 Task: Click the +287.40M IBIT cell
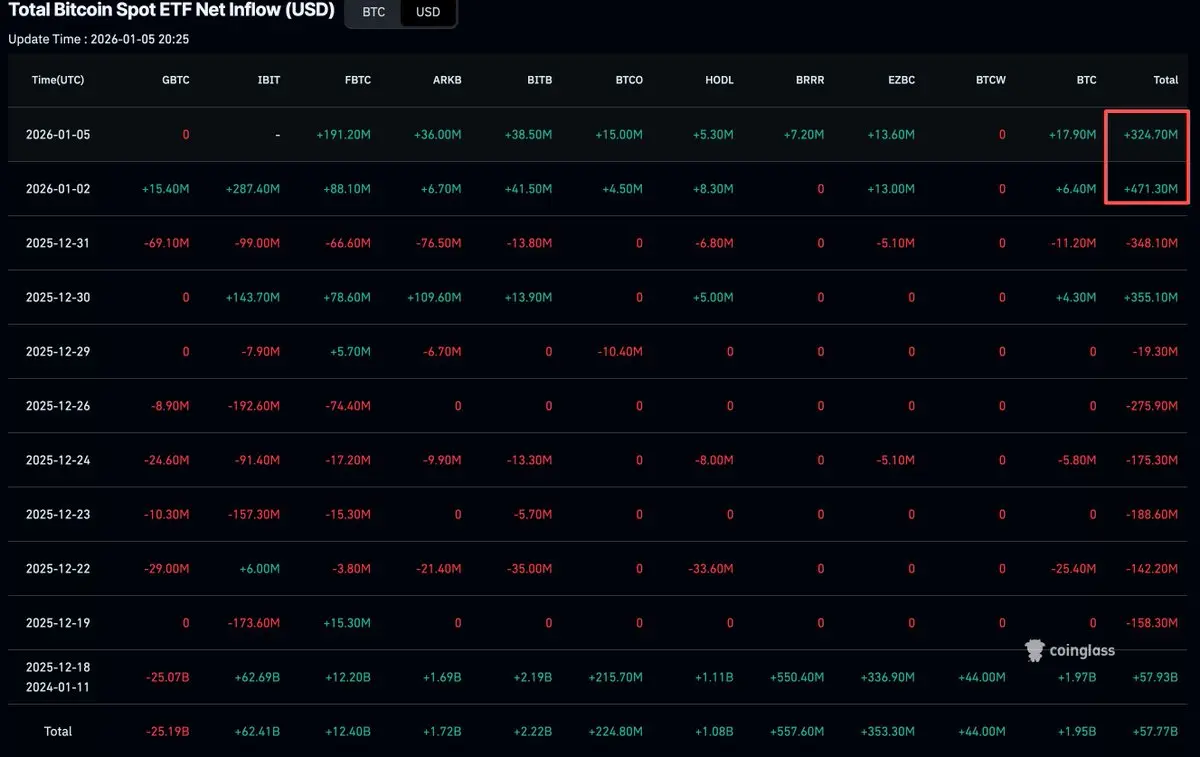point(253,188)
